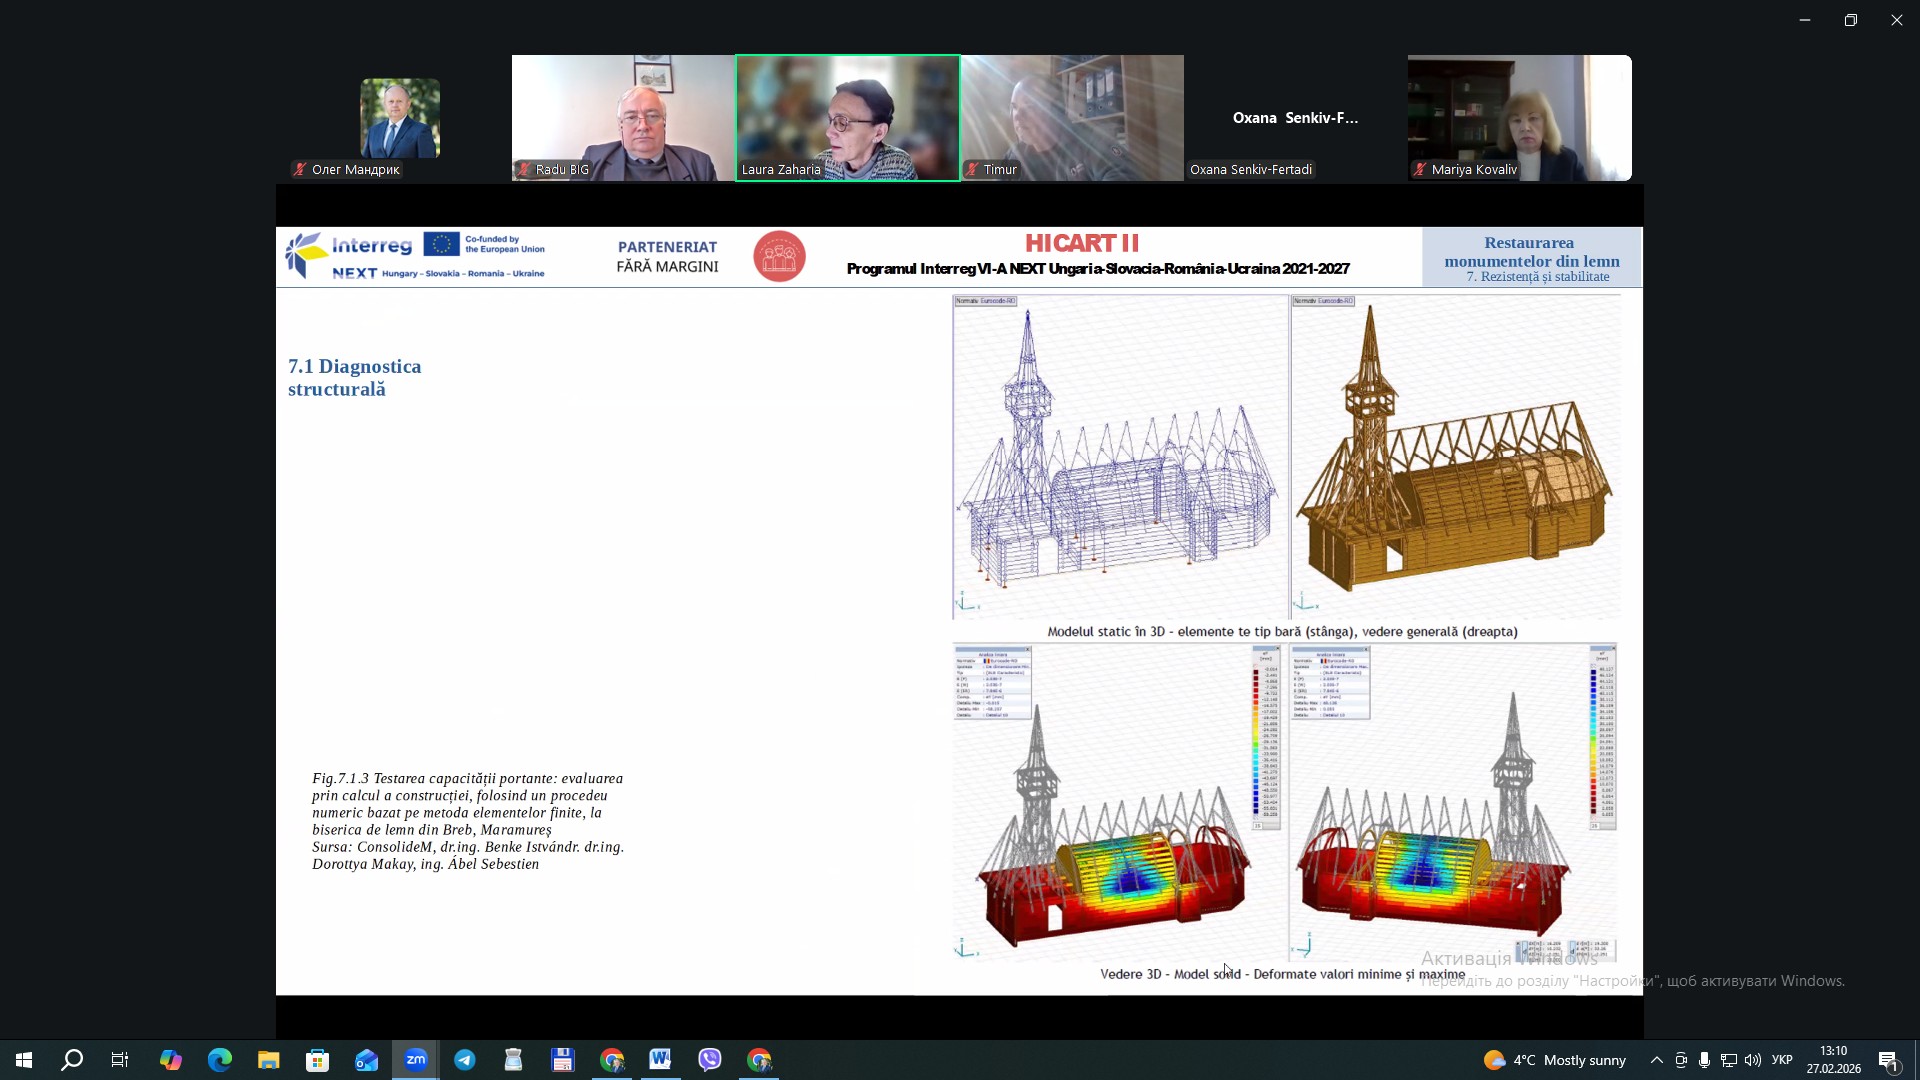1920x1080 pixels.
Task: Expand hidden system tray icons chevron
Action: [1657, 1060]
